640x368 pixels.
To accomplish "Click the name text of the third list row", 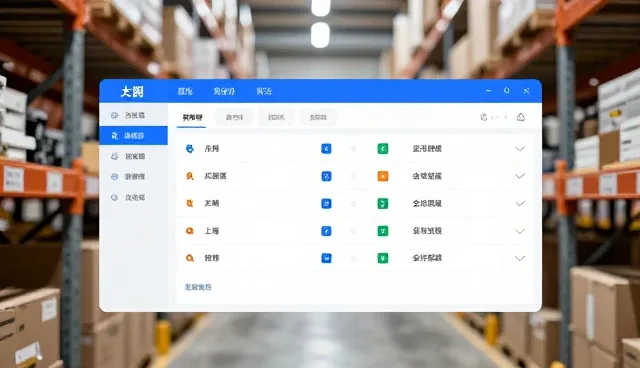I will pos(211,203).
